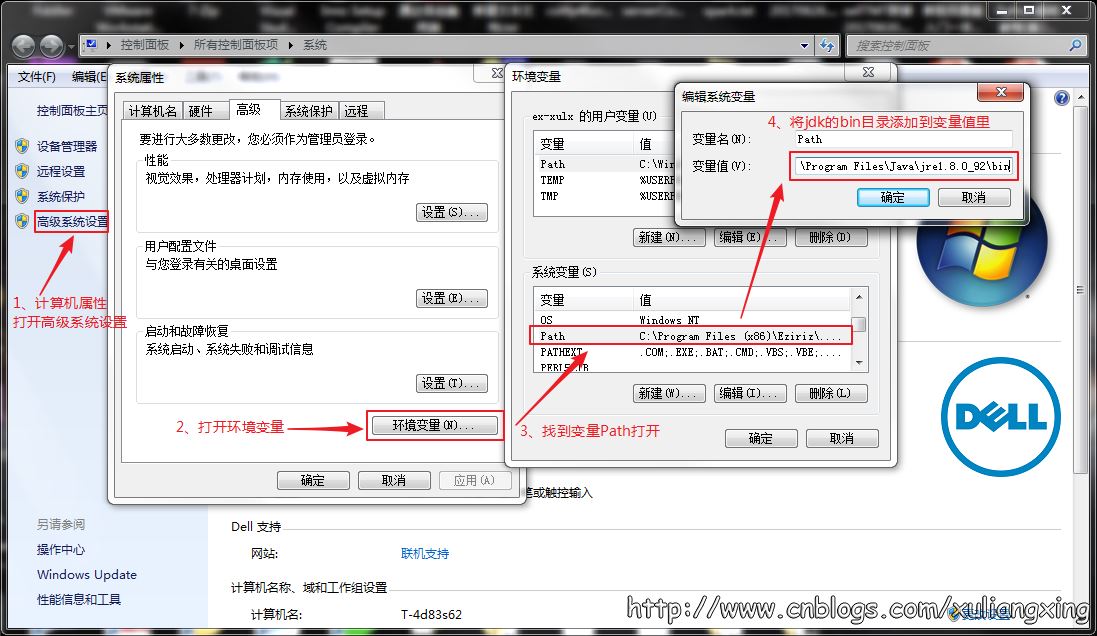The image size is (1097, 636).
Task: Click the Explorer back navigation arrow
Action: 23,46
